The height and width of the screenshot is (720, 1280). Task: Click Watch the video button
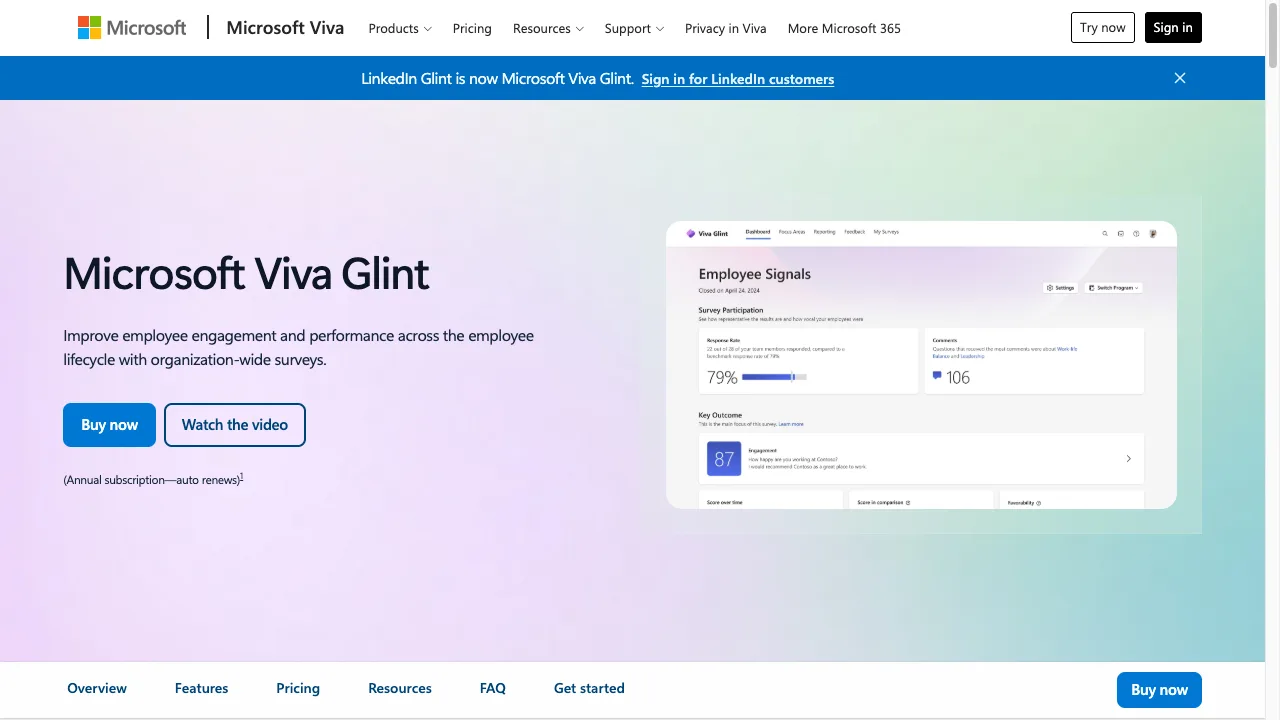tap(235, 425)
